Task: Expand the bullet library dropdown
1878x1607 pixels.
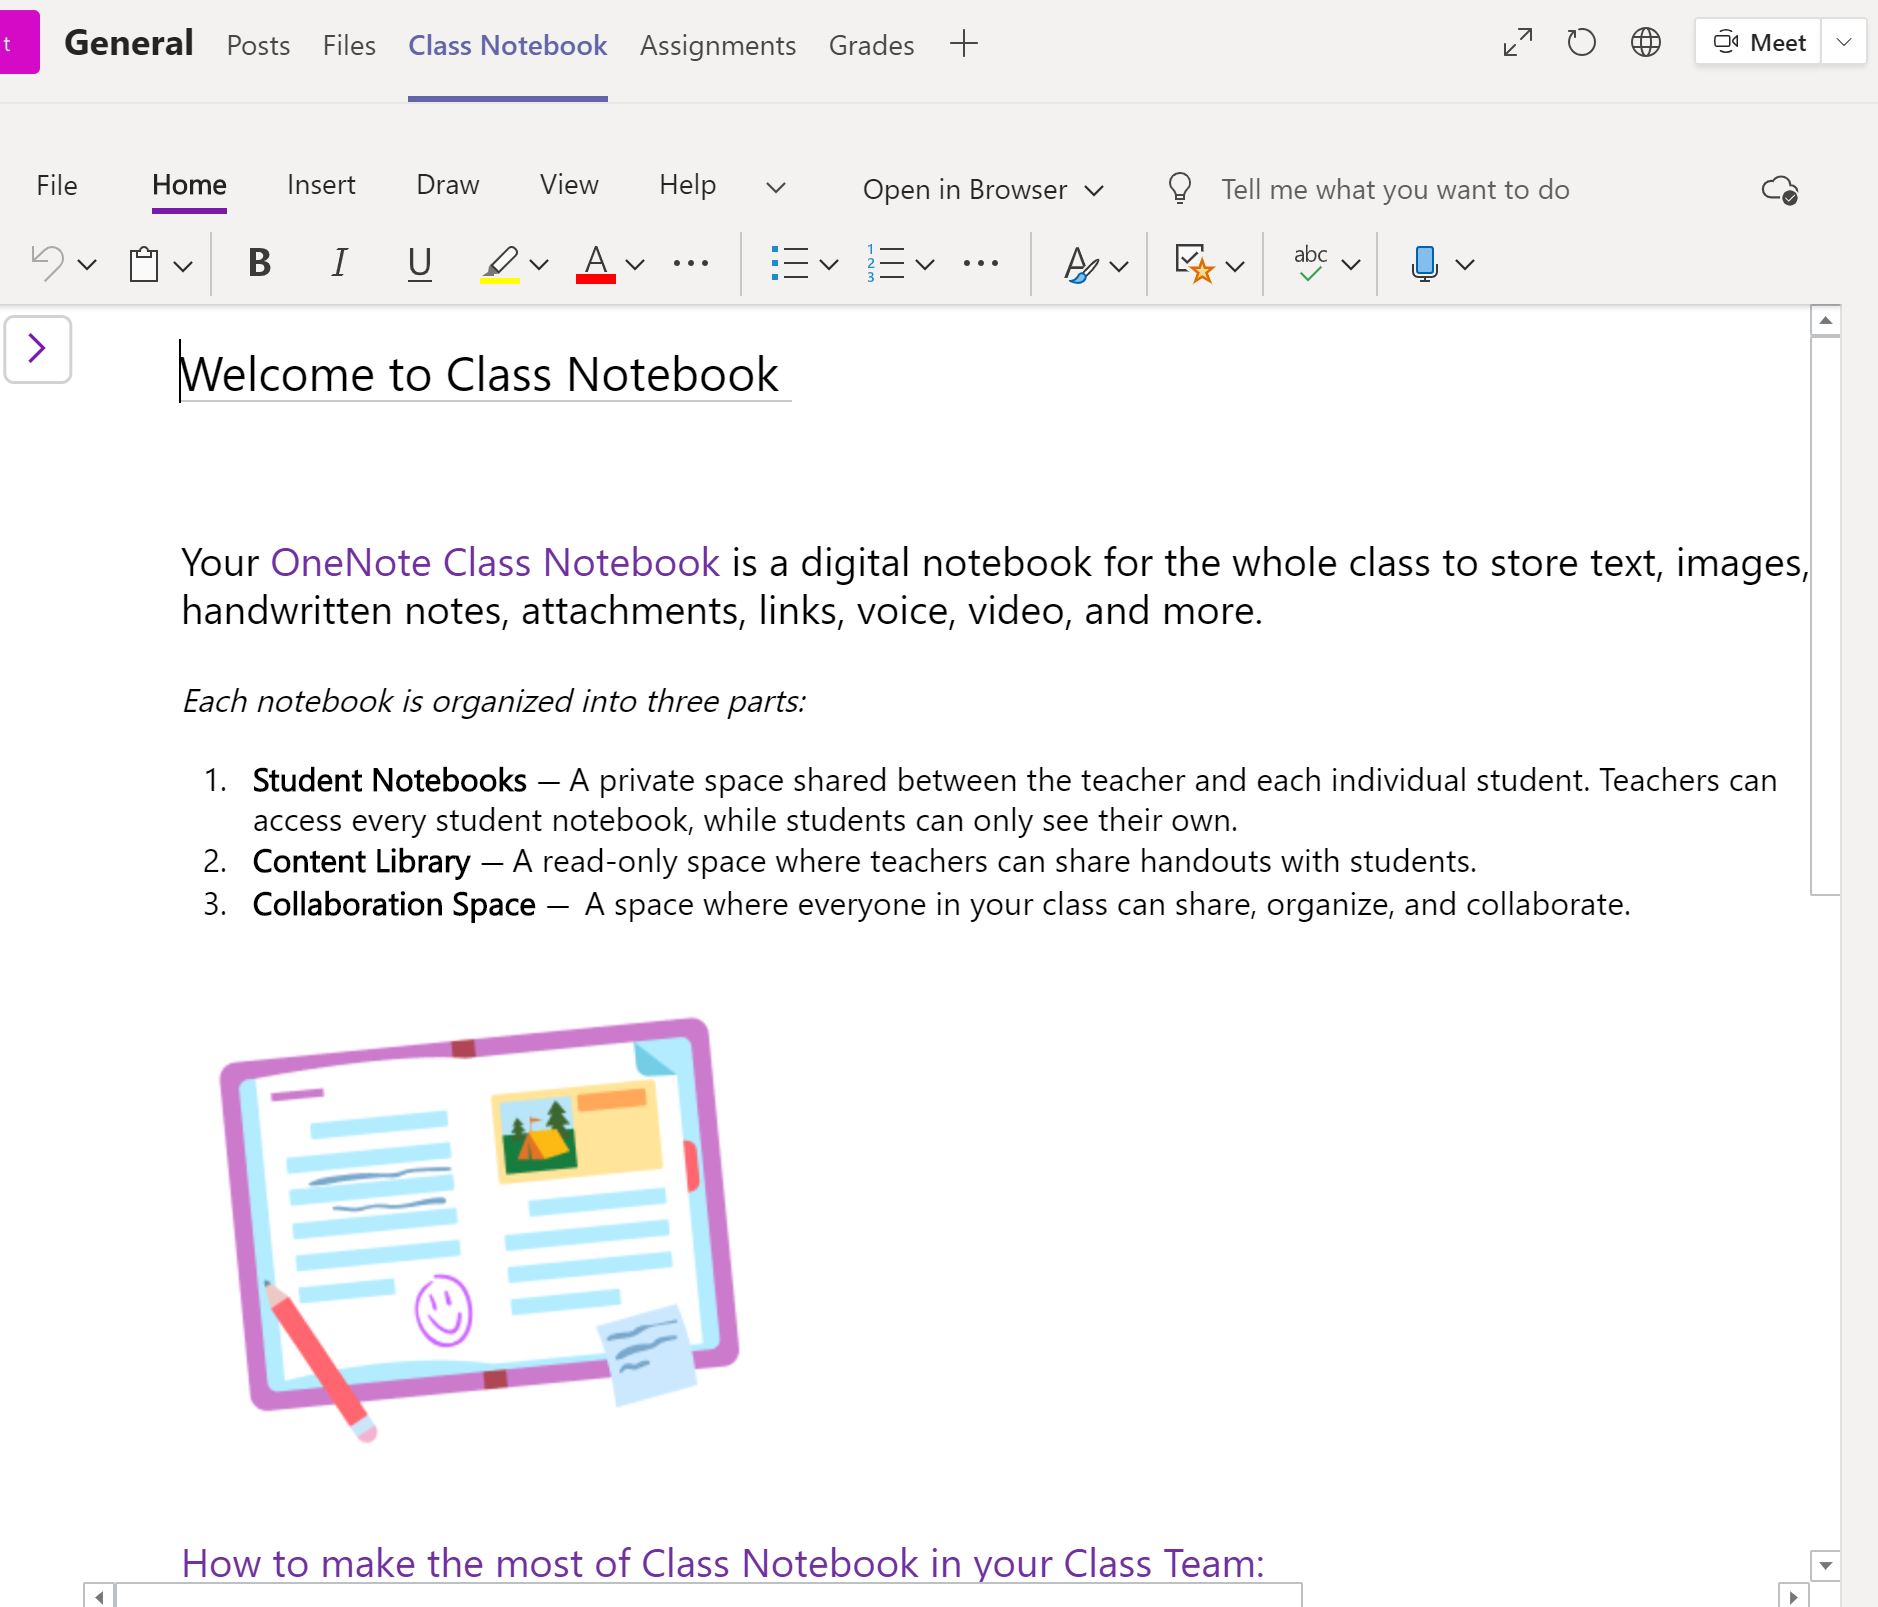Action: coord(829,265)
